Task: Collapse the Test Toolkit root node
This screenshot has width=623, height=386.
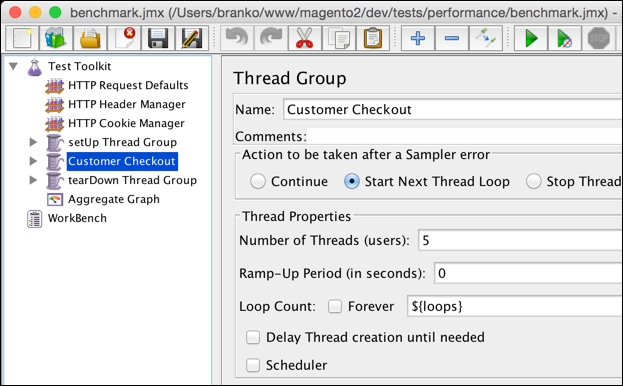Action: coord(14,66)
